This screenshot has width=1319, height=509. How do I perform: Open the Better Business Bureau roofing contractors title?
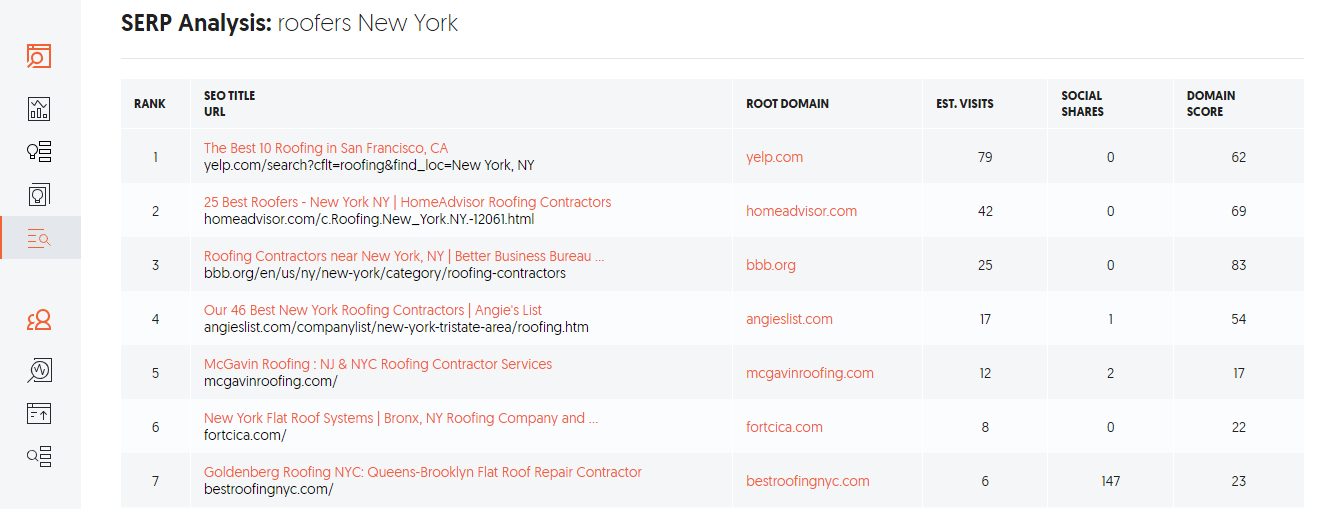(x=404, y=256)
